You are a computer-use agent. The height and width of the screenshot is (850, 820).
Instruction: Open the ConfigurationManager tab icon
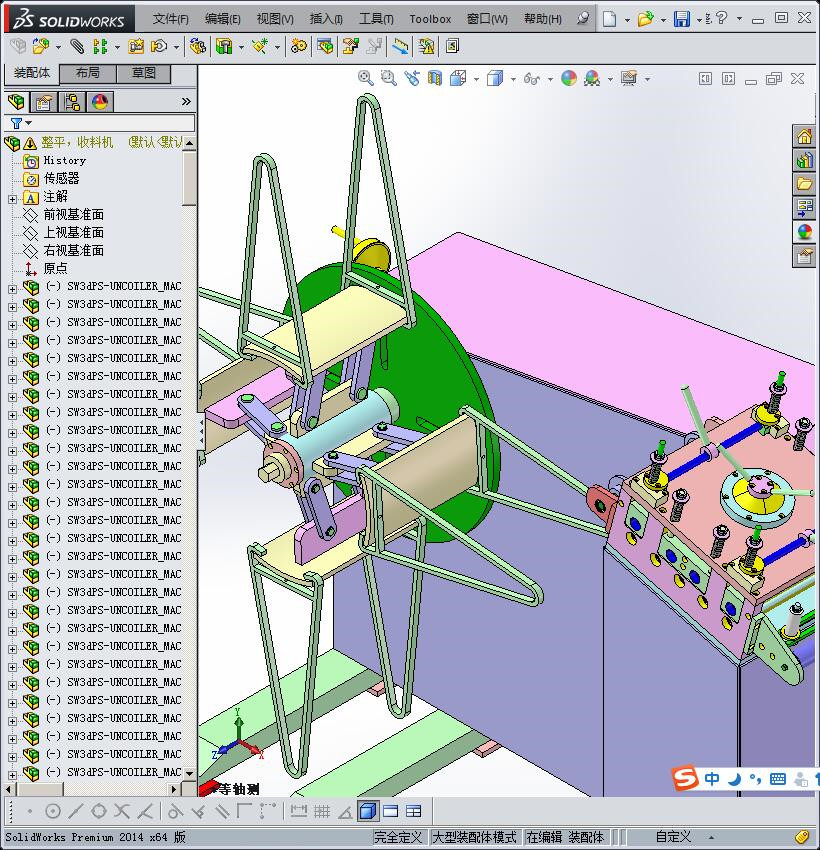[x=72, y=101]
